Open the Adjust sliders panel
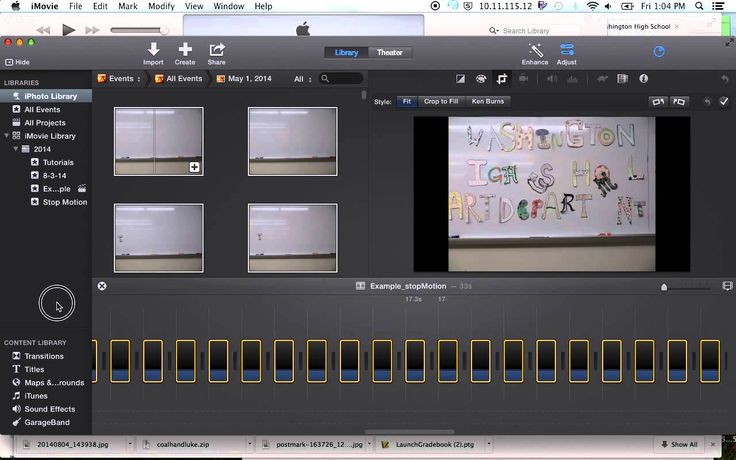736x460 pixels. (x=567, y=49)
